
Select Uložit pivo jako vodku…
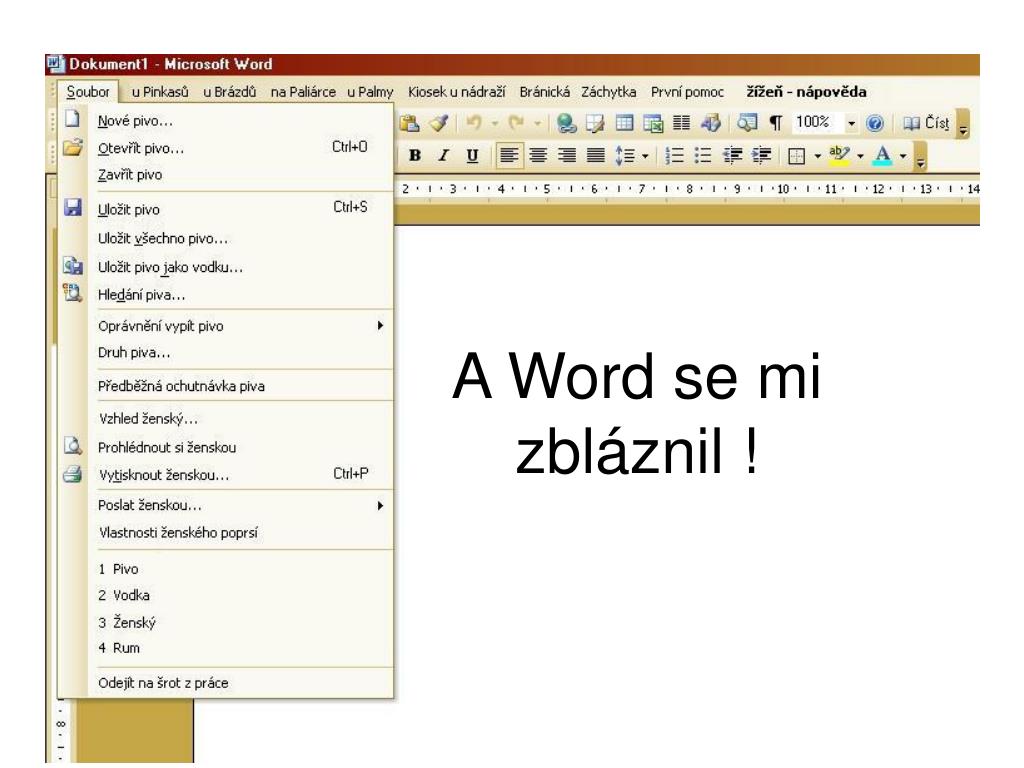pos(226,267)
